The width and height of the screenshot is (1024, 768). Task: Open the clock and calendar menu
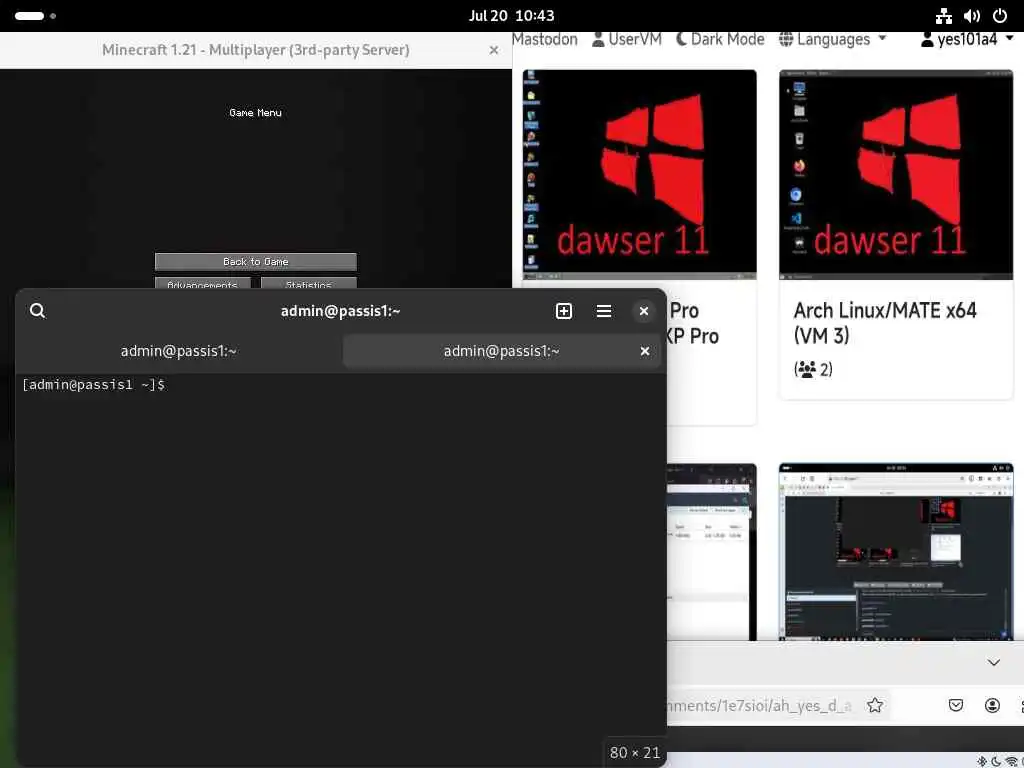click(511, 16)
